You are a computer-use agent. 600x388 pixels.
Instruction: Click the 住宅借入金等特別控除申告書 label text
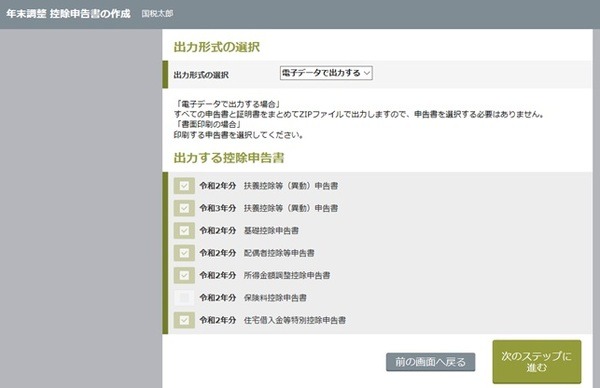pyautogui.click(x=295, y=320)
